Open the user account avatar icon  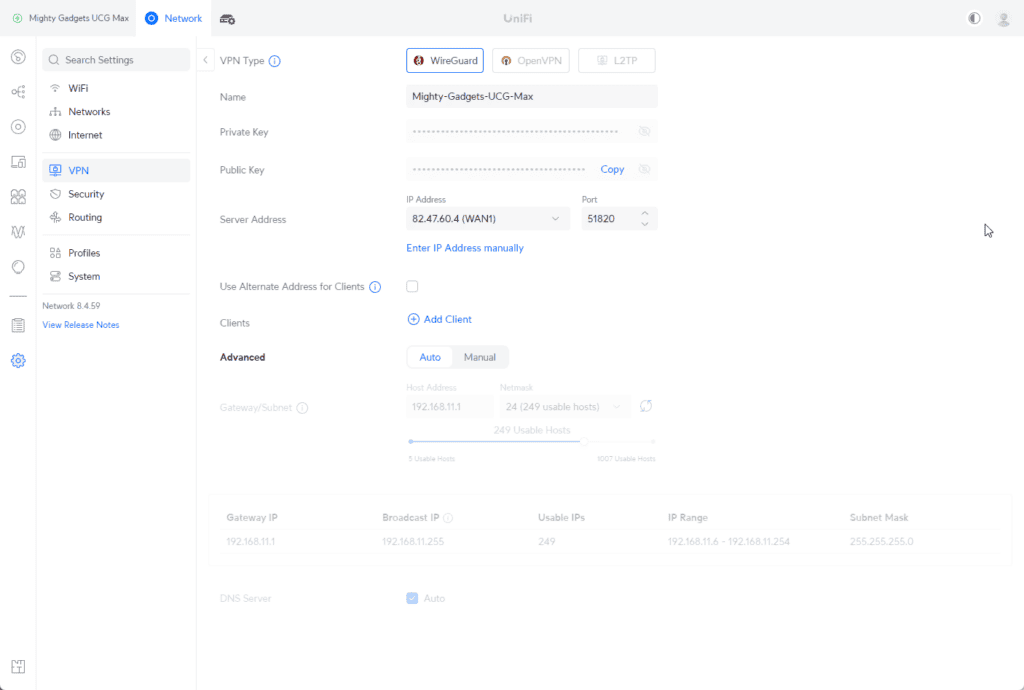[x=1003, y=18]
